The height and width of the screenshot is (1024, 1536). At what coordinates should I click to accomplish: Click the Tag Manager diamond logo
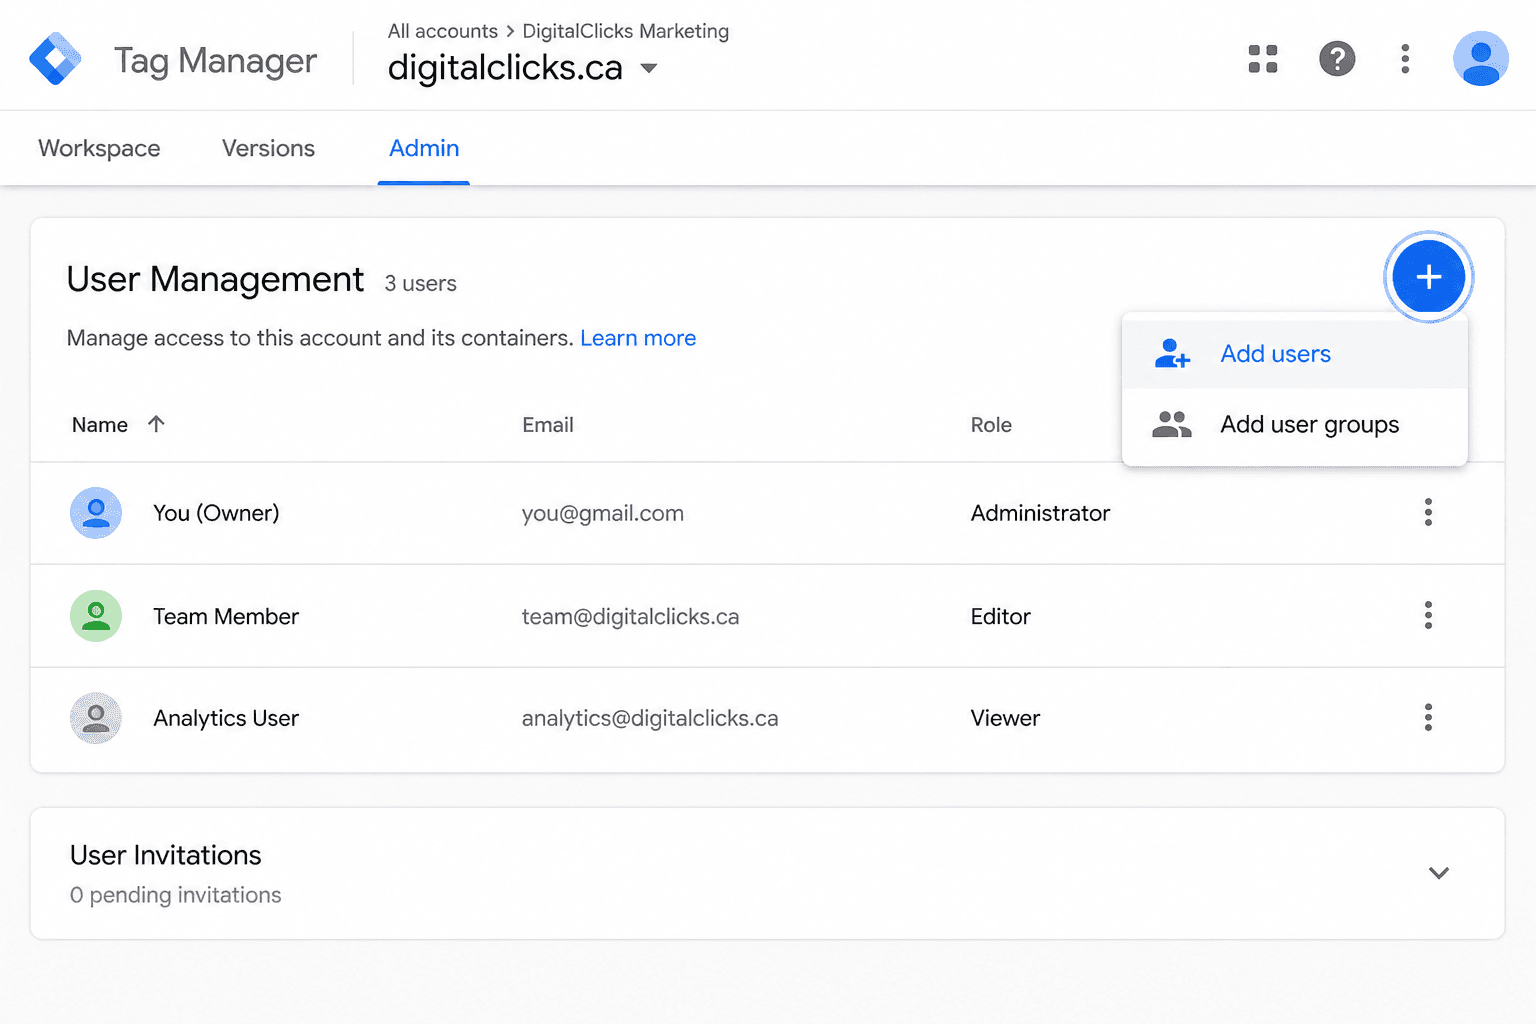point(55,59)
